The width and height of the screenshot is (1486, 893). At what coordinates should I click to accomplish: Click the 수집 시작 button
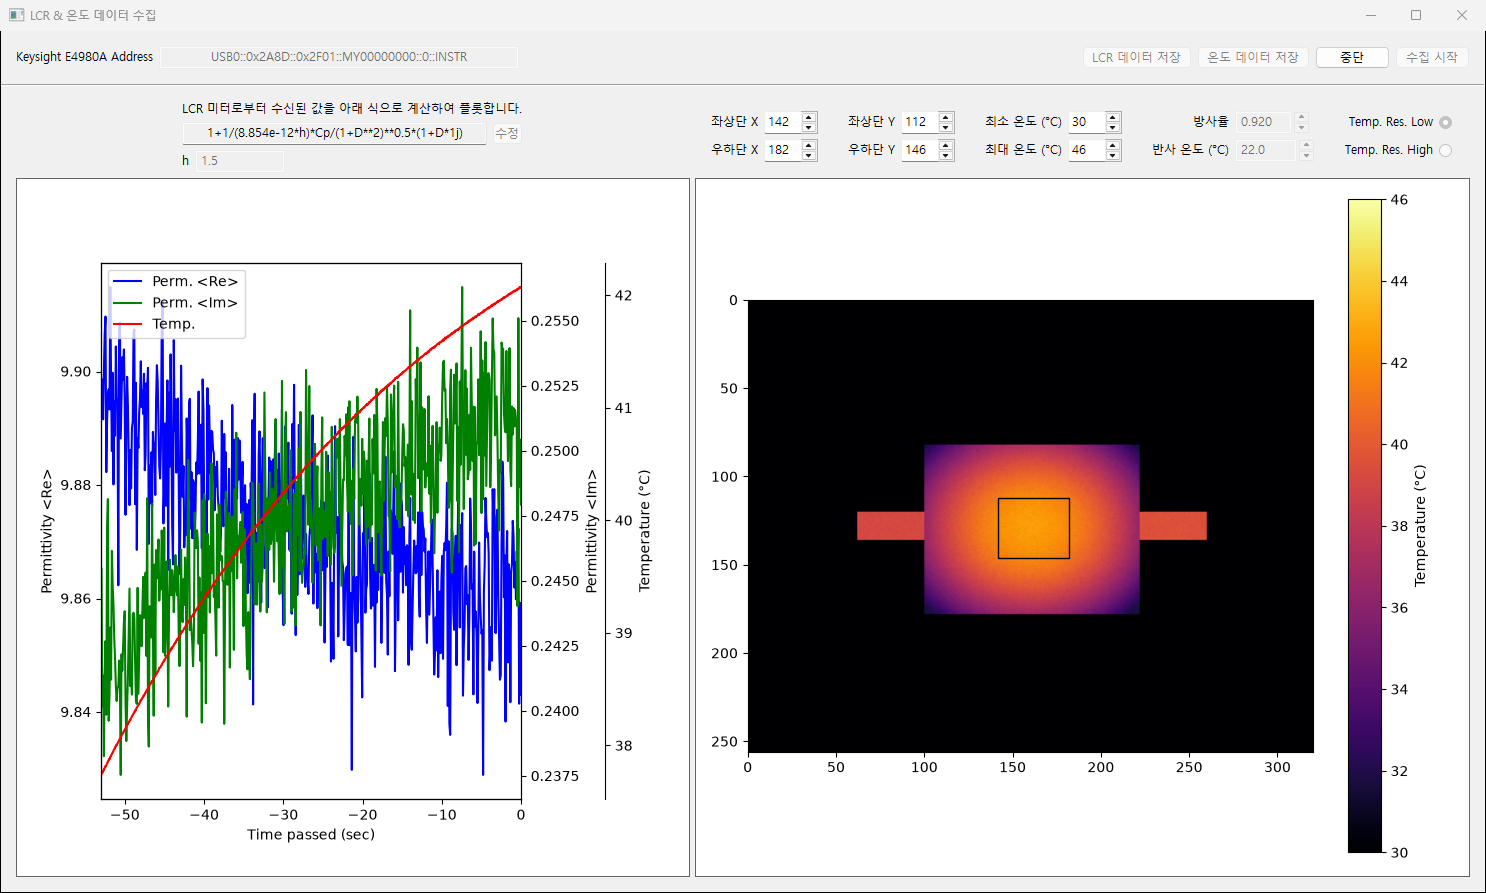click(1432, 57)
